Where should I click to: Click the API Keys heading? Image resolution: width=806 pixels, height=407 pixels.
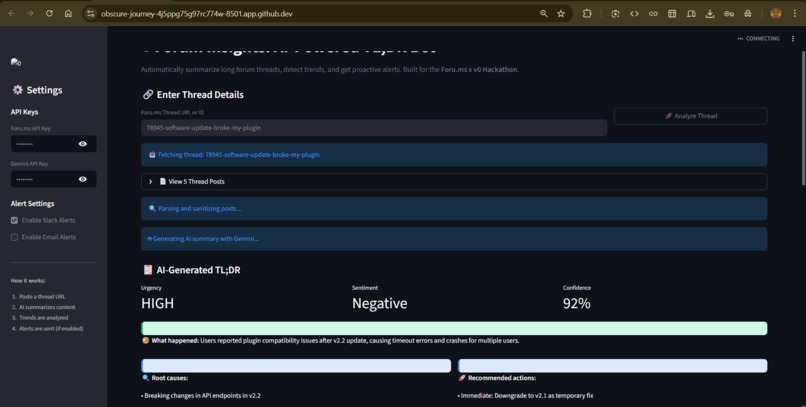(x=24, y=112)
